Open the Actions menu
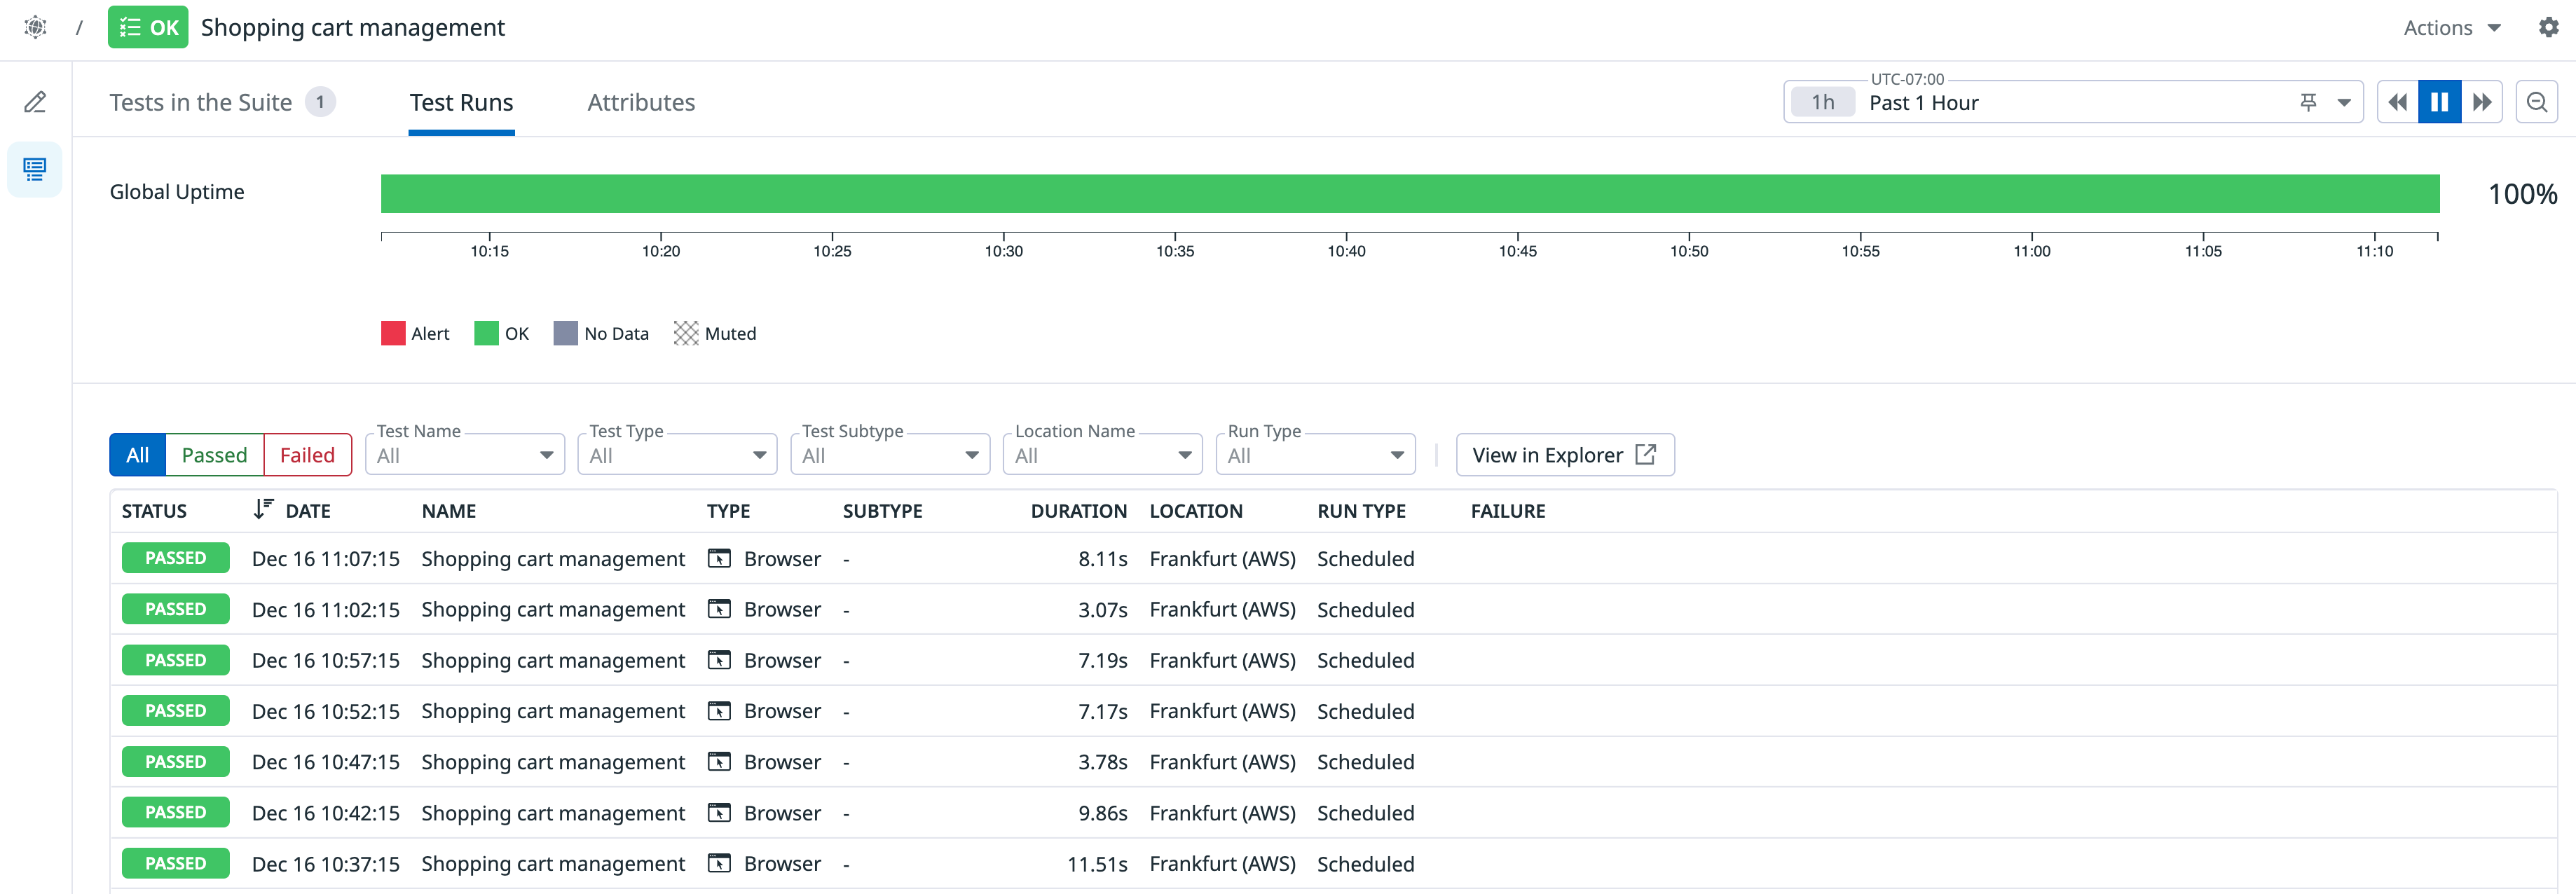Screen dimensions: 2576x894 tap(2451, 28)
